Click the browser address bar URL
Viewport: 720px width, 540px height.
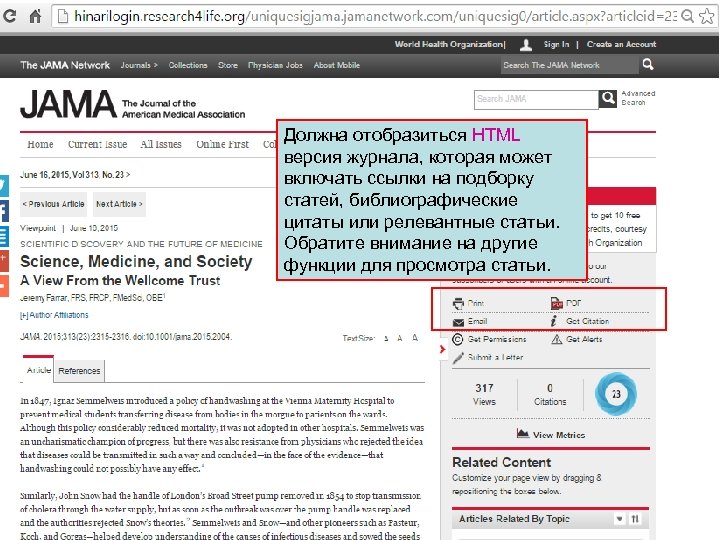376,17
